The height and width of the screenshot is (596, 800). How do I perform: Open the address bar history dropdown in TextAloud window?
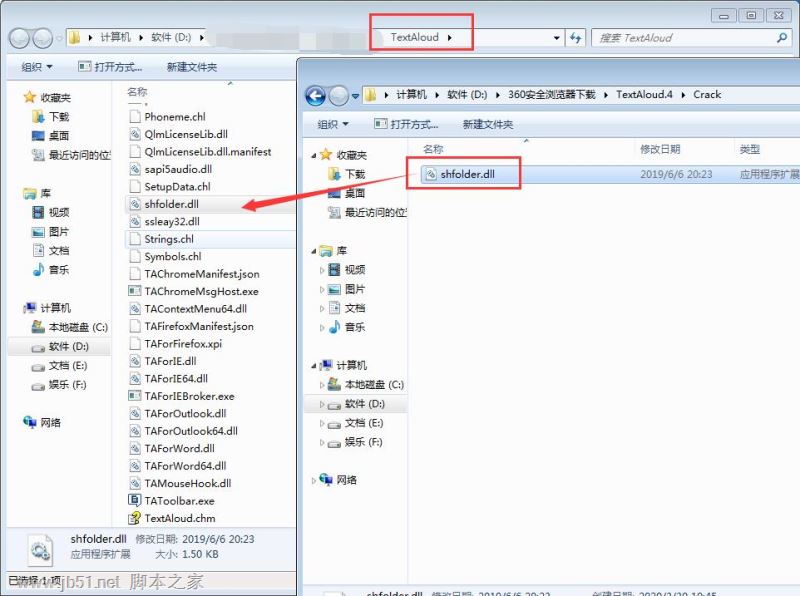557,38
